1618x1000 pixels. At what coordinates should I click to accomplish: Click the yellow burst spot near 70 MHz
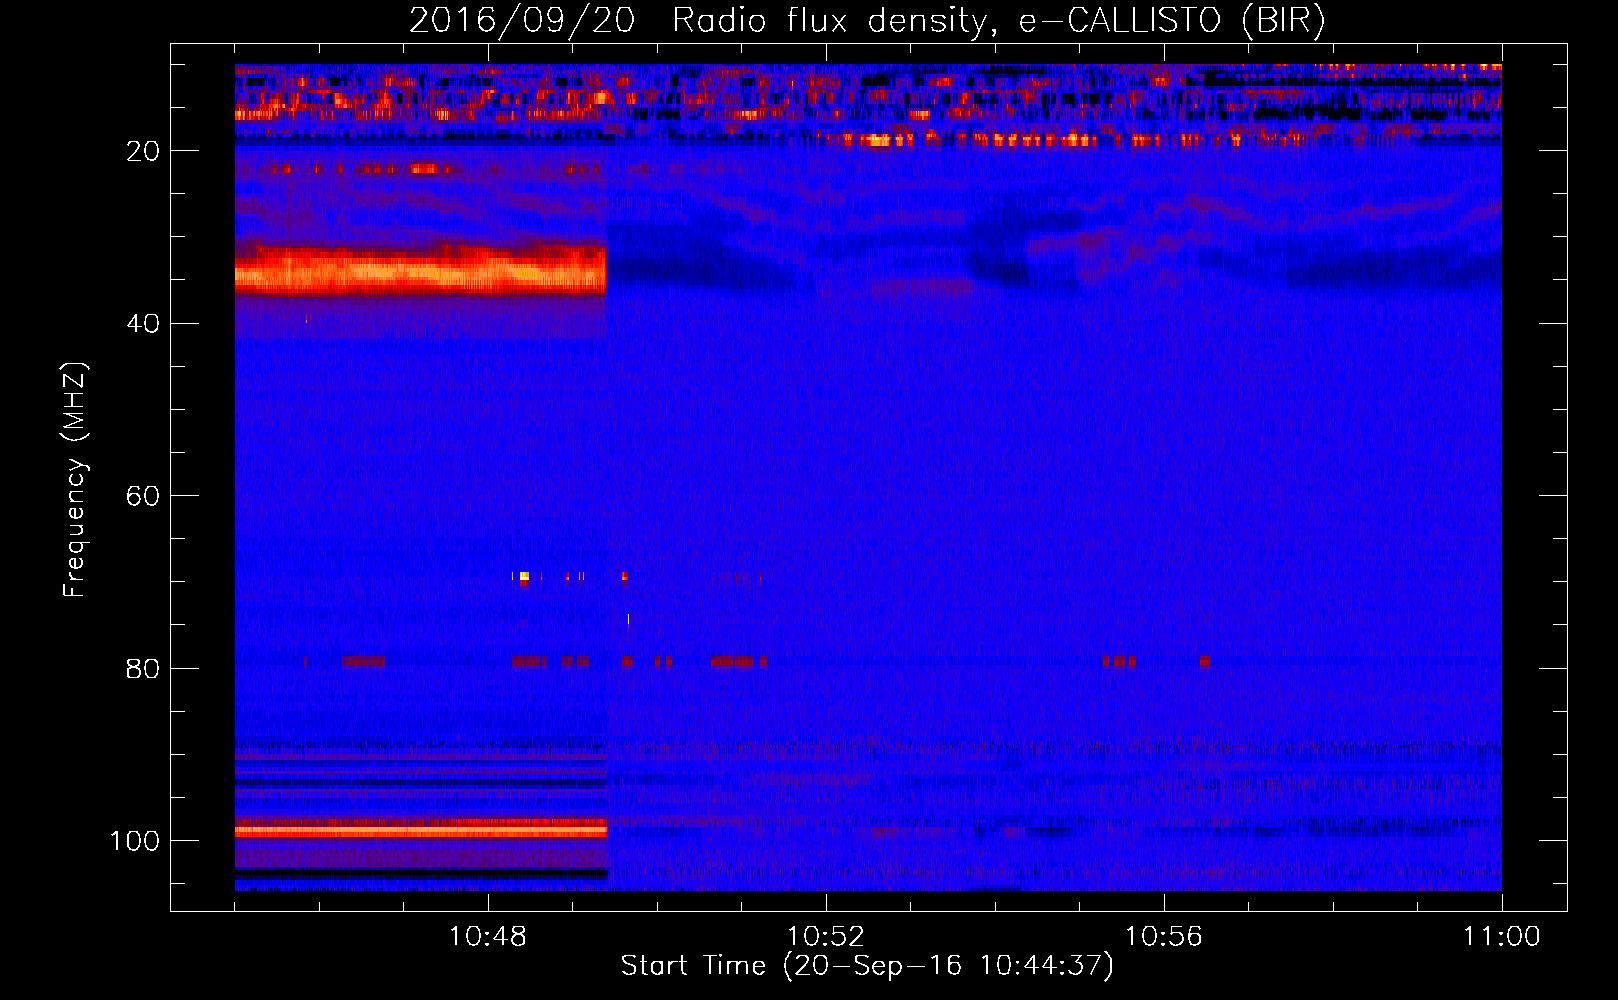[x=524, y=576]
